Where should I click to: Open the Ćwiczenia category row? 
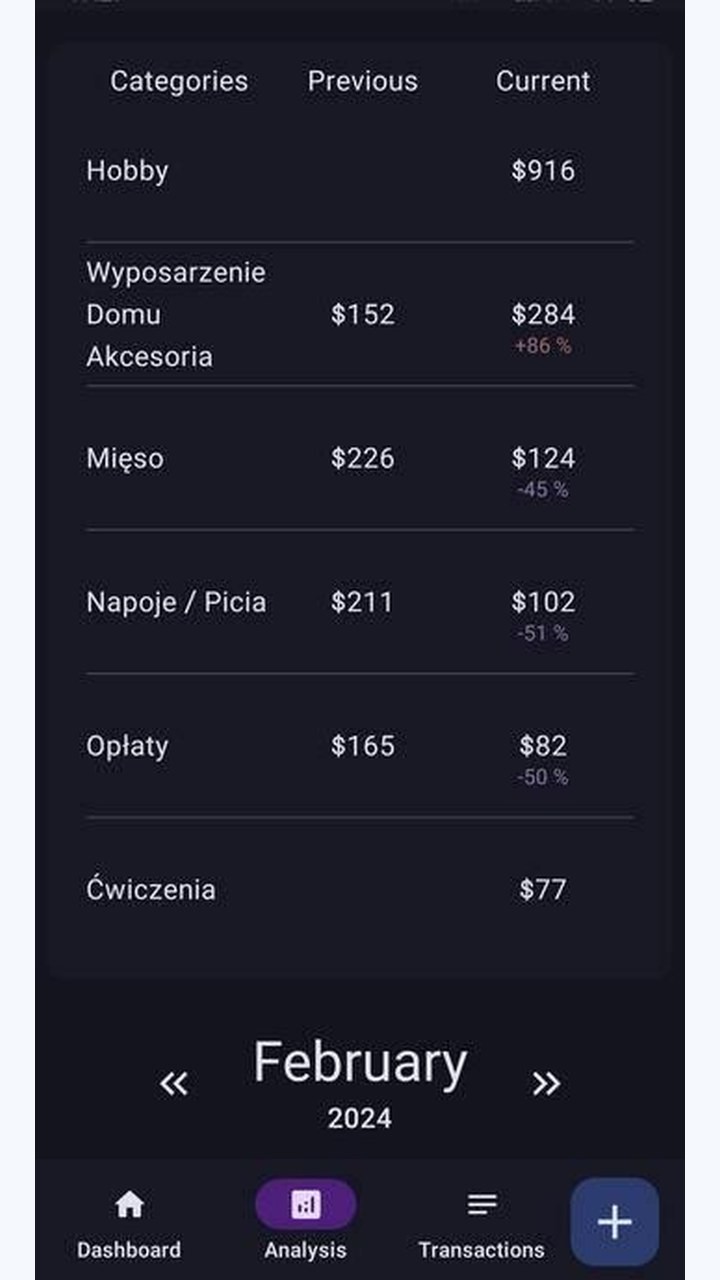click(x=360, y=890)
